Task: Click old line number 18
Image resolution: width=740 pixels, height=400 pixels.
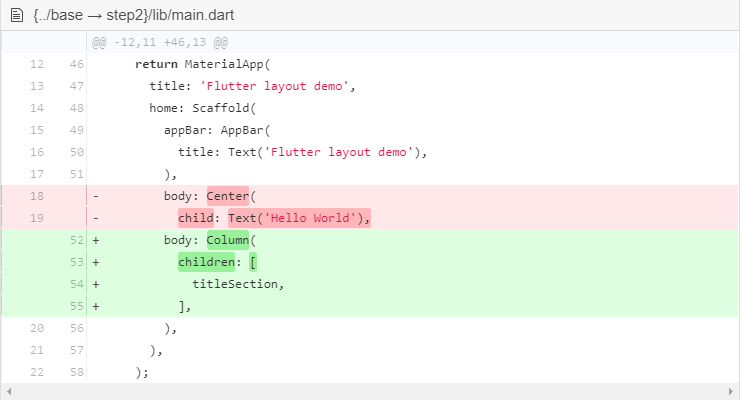Action: coord(37,196)
